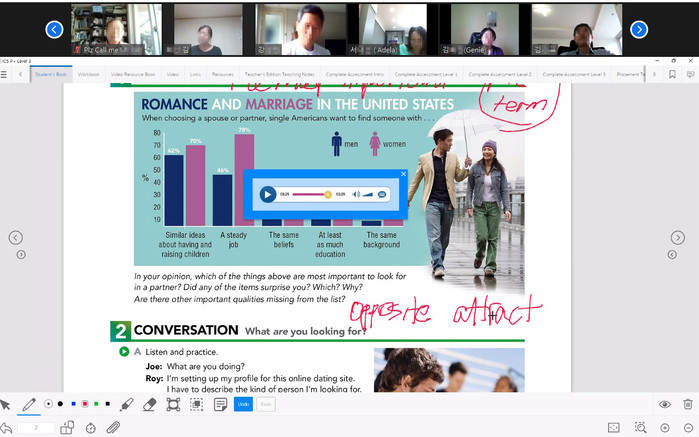
Task: Open the Video Resource Book tab
Action: [132, 74]
